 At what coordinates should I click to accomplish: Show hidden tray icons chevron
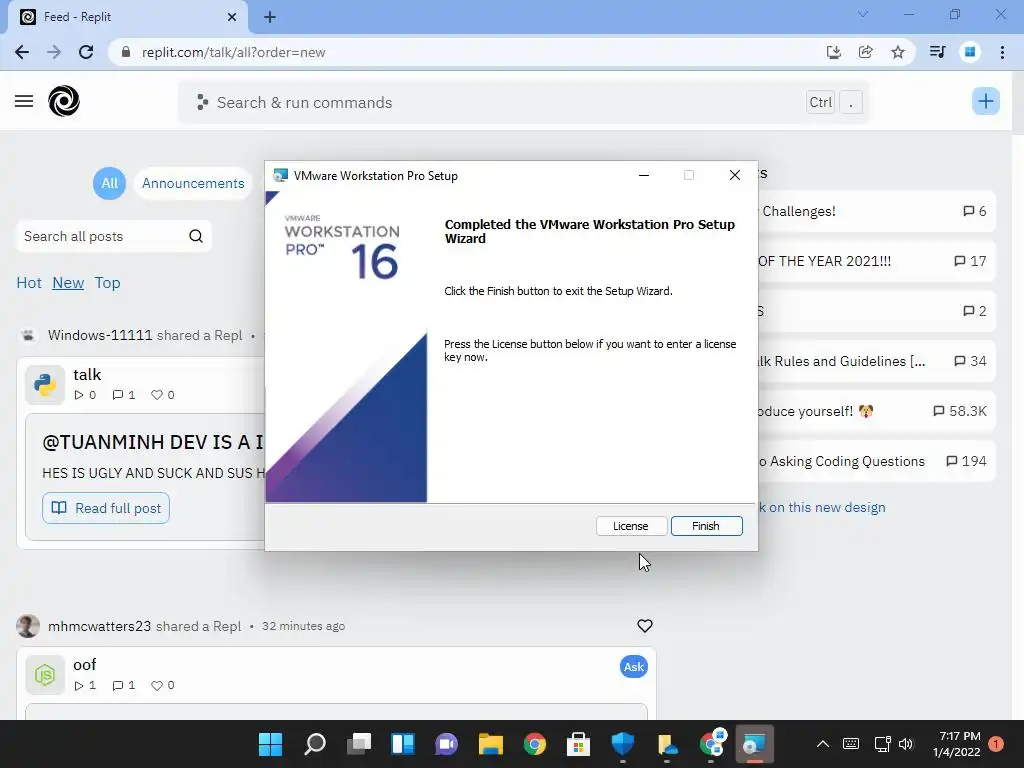[x=823, y=744]
